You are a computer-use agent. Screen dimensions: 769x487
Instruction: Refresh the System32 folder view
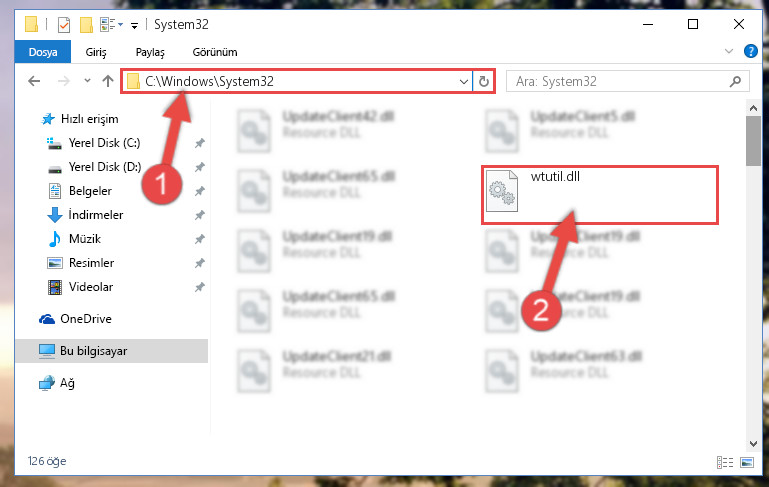(484, 81)
